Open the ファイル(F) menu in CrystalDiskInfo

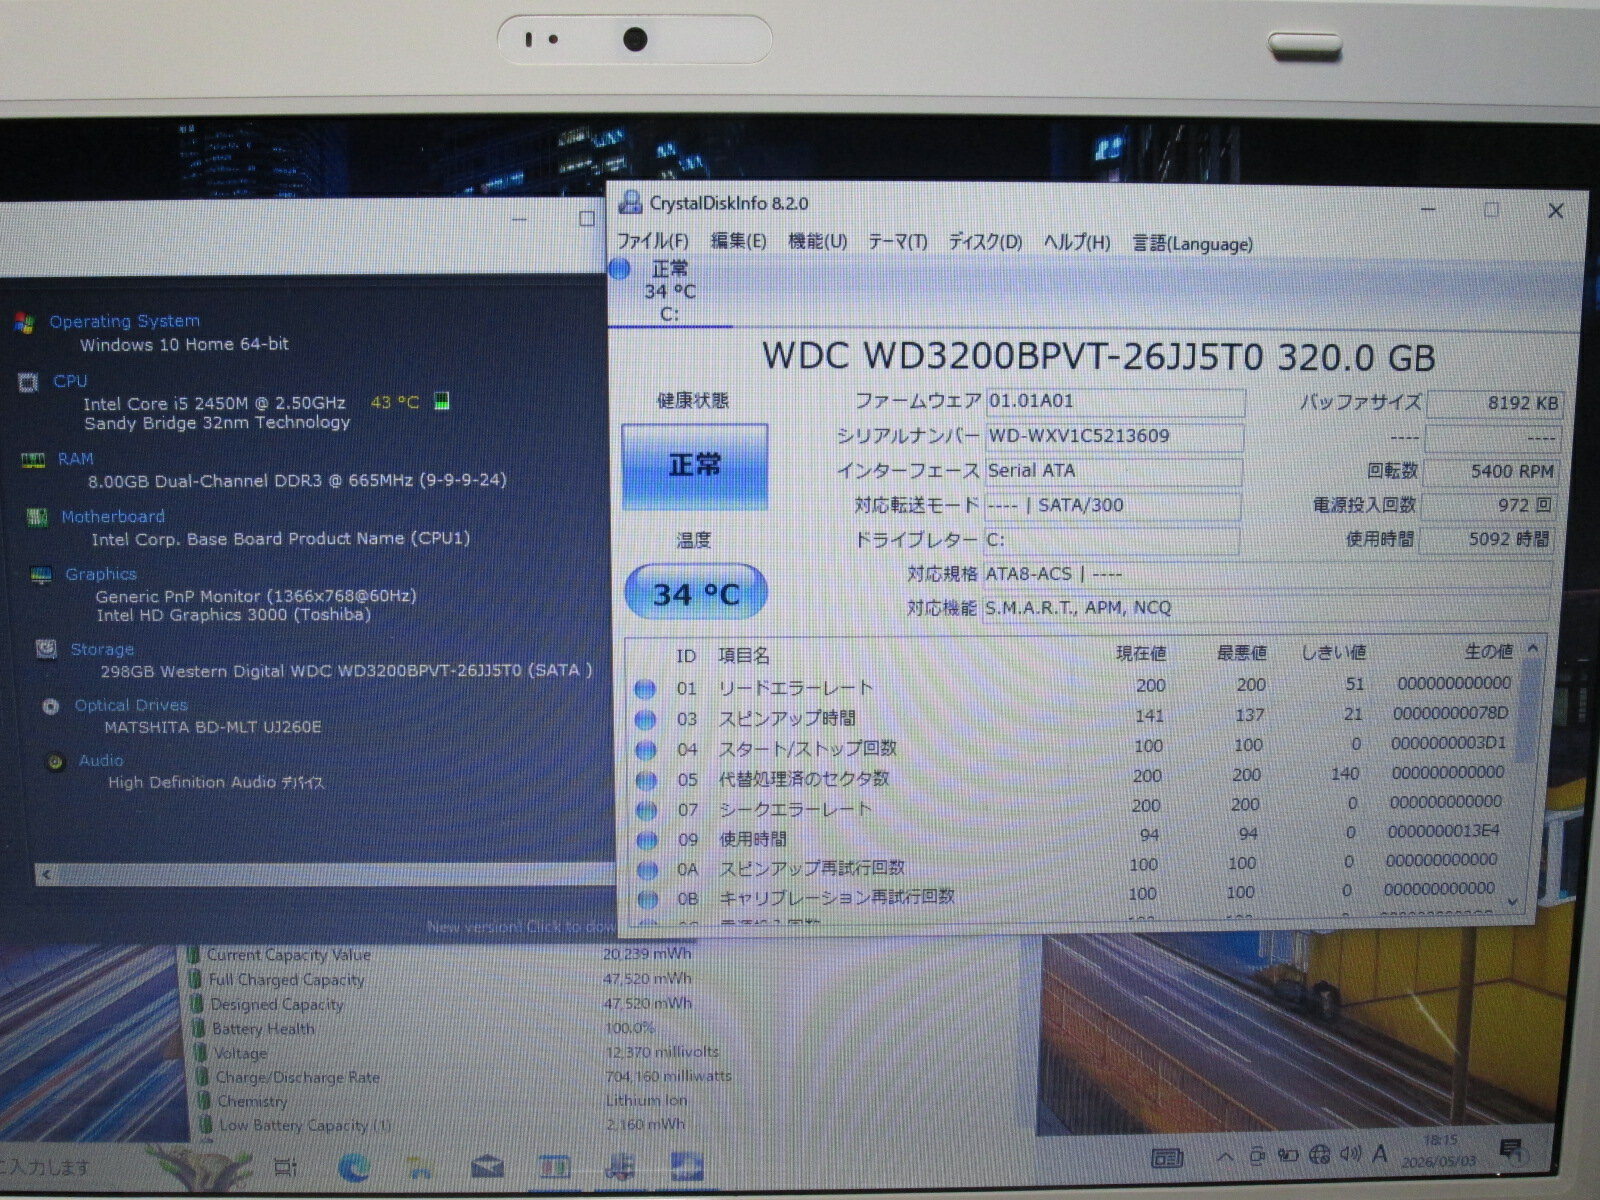click(x=653, y=241)
